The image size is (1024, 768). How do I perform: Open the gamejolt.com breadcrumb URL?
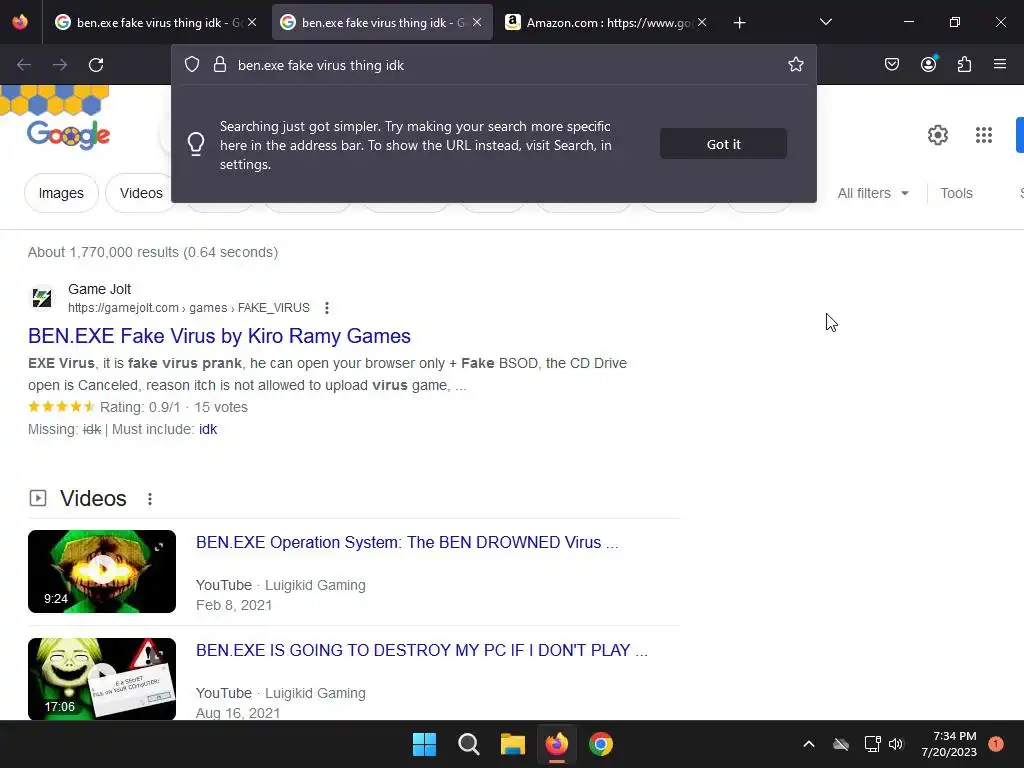[189, 308]
